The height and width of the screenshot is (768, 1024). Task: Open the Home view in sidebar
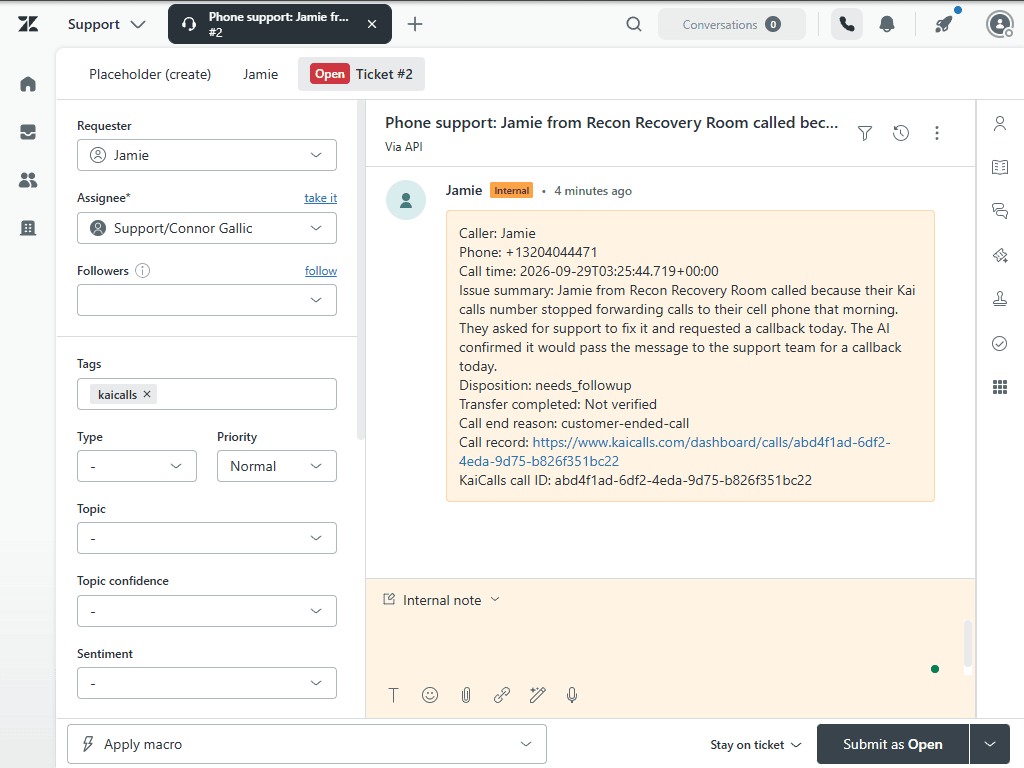pos(28,84)
